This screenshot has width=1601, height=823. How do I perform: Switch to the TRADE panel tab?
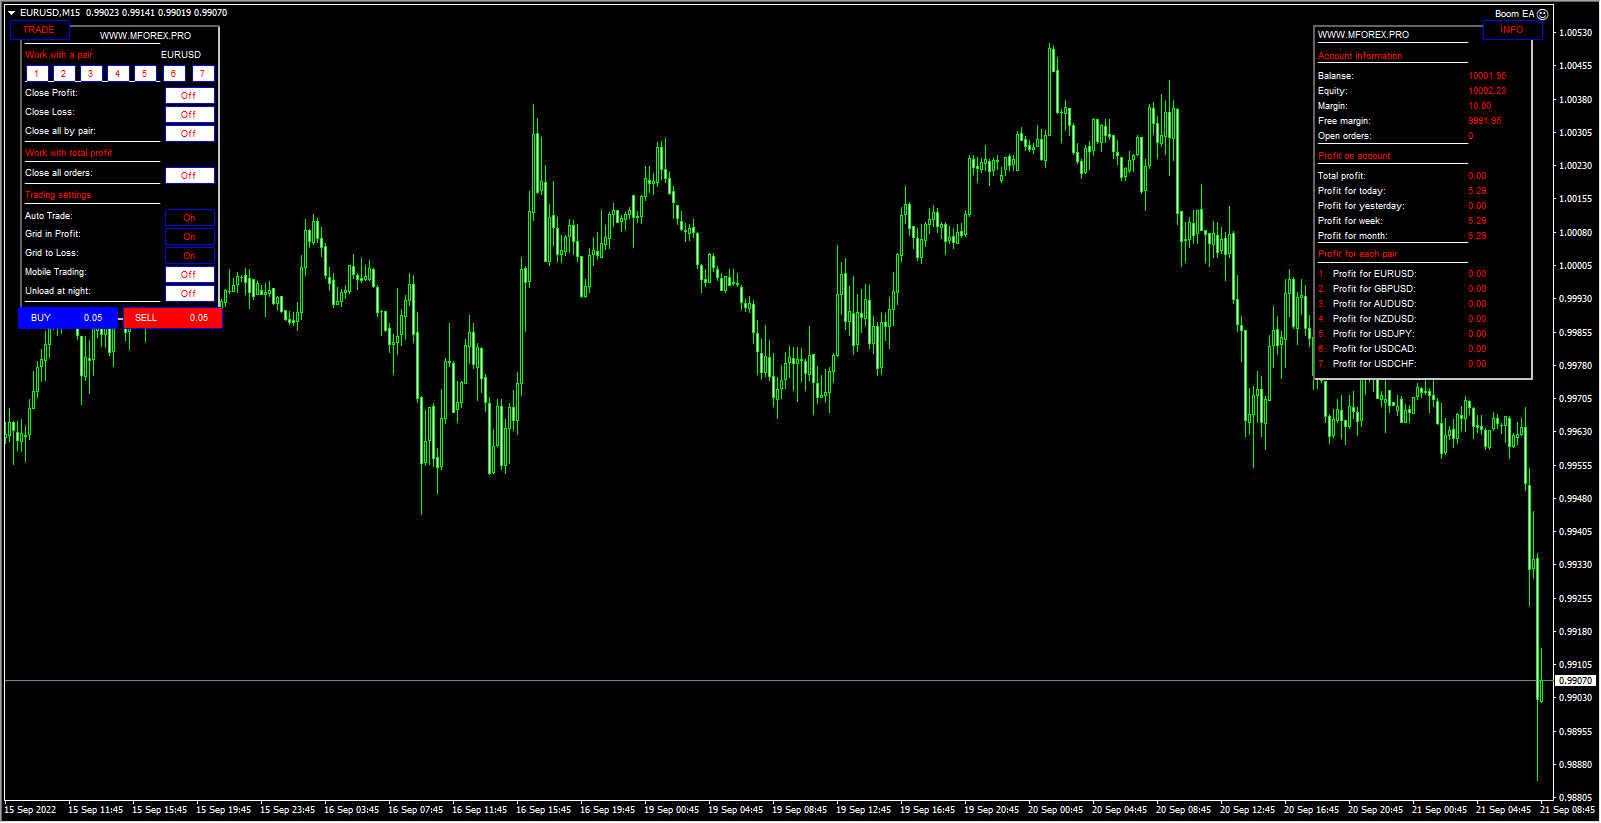tap(39, 30)
